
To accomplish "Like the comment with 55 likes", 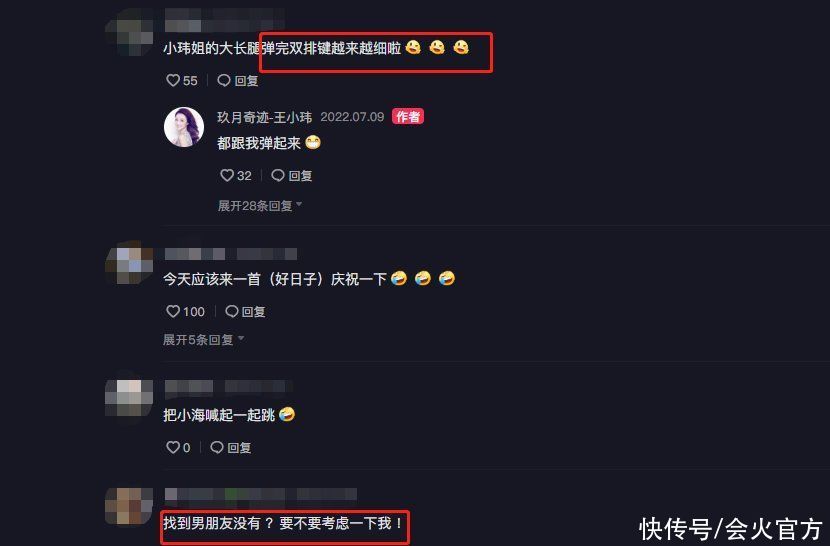I will coord(173,80).
